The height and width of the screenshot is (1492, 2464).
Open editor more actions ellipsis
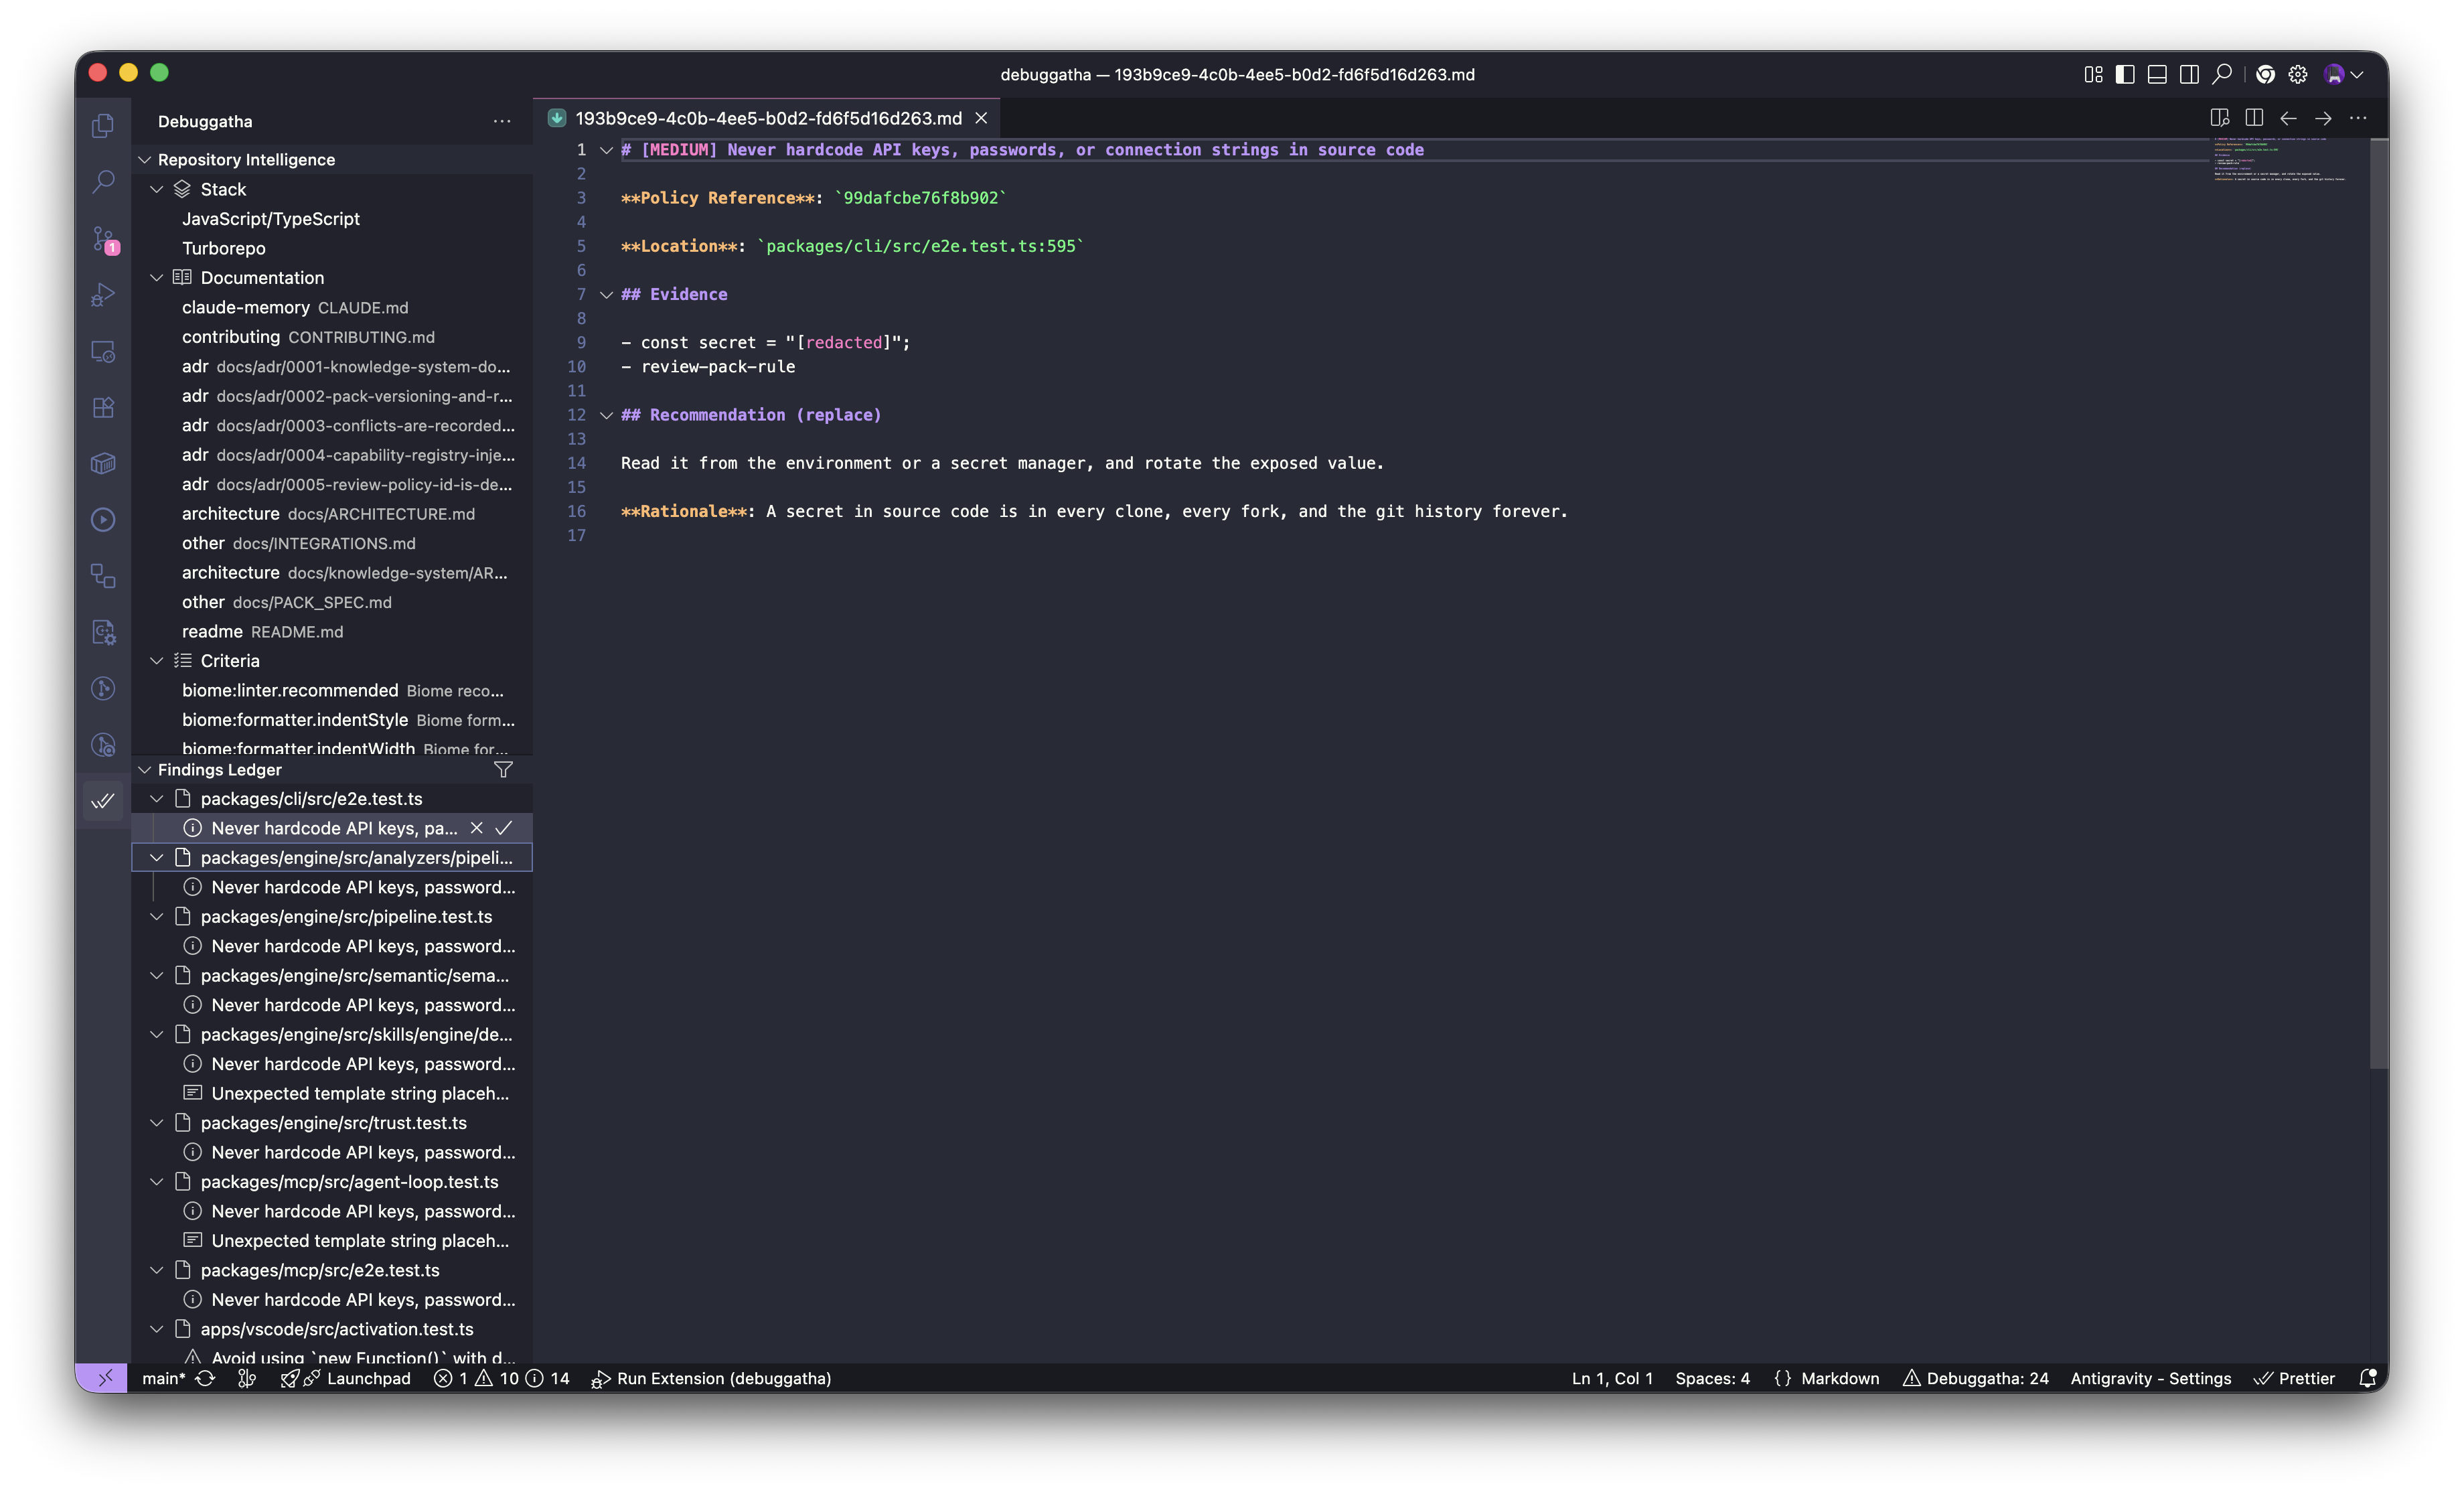2358,118
